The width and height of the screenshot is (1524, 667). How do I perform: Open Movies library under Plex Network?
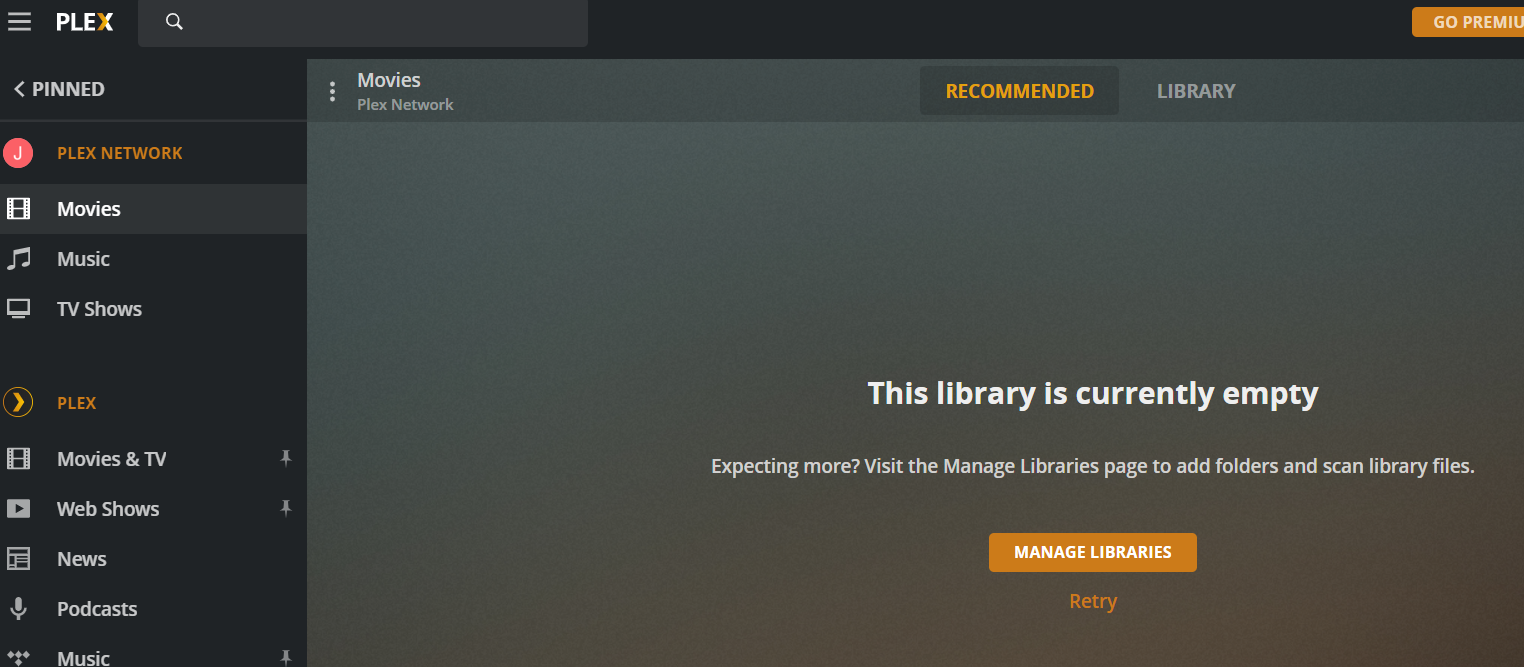(x=153, y=209)
